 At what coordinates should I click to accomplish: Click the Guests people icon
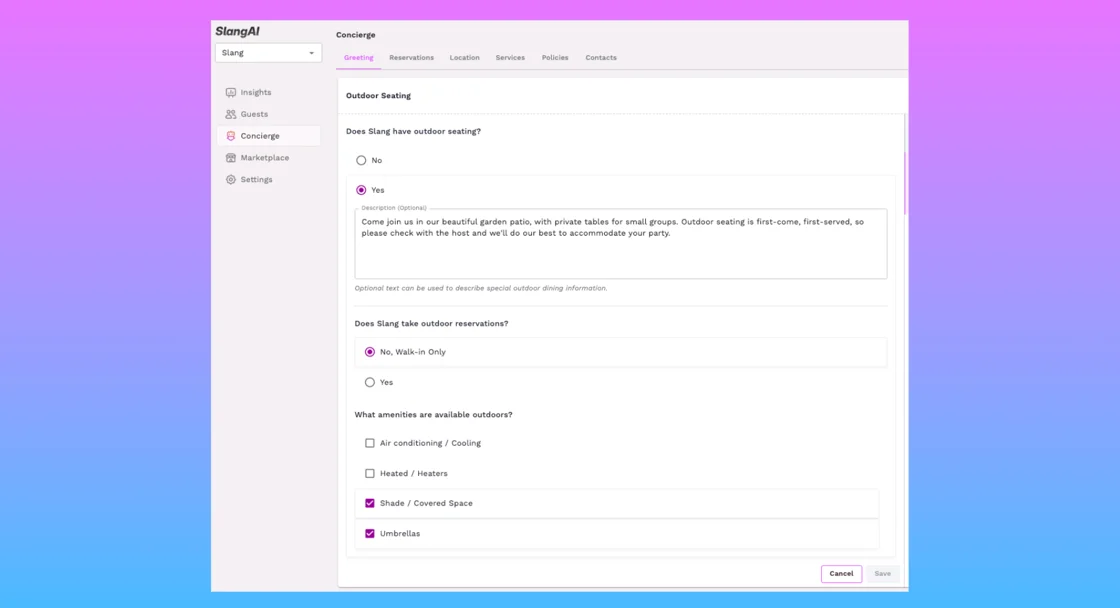point(231,114)
